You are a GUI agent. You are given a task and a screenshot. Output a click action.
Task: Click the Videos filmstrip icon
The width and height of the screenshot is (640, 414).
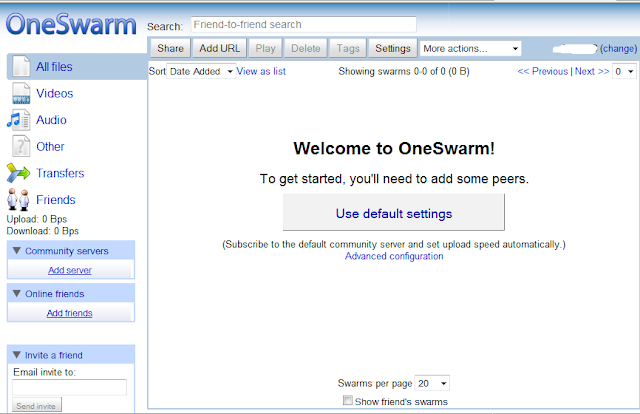coord(21,93)
